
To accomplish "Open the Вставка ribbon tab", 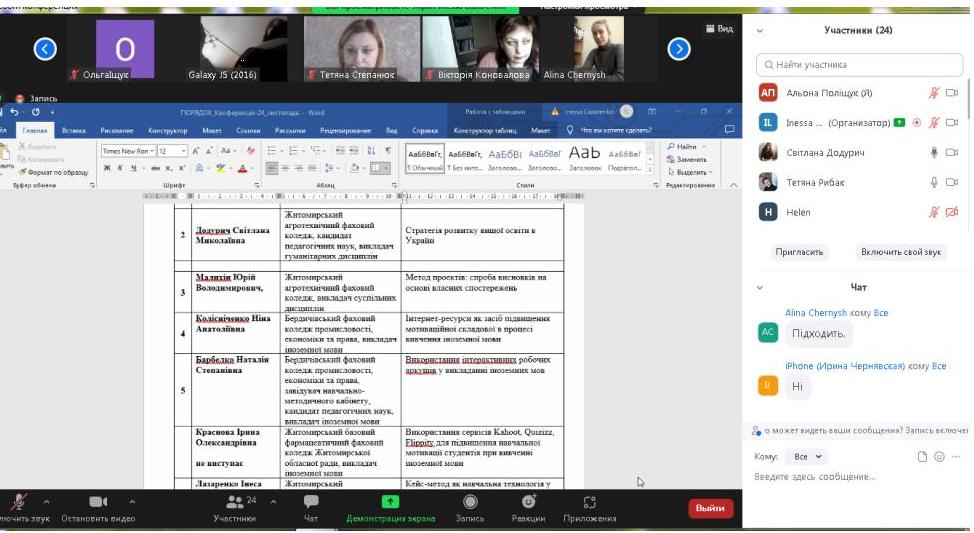I will coord(74,130).
